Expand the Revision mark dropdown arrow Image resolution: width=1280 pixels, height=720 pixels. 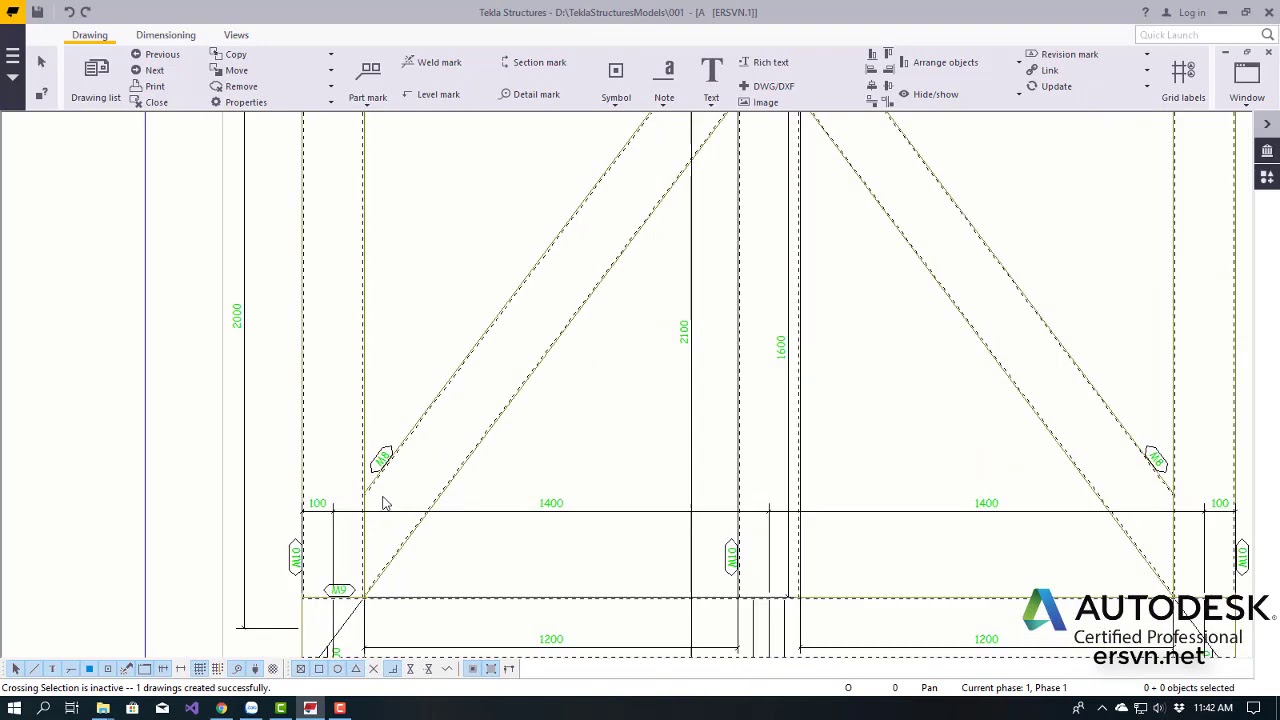(1147, 54)
